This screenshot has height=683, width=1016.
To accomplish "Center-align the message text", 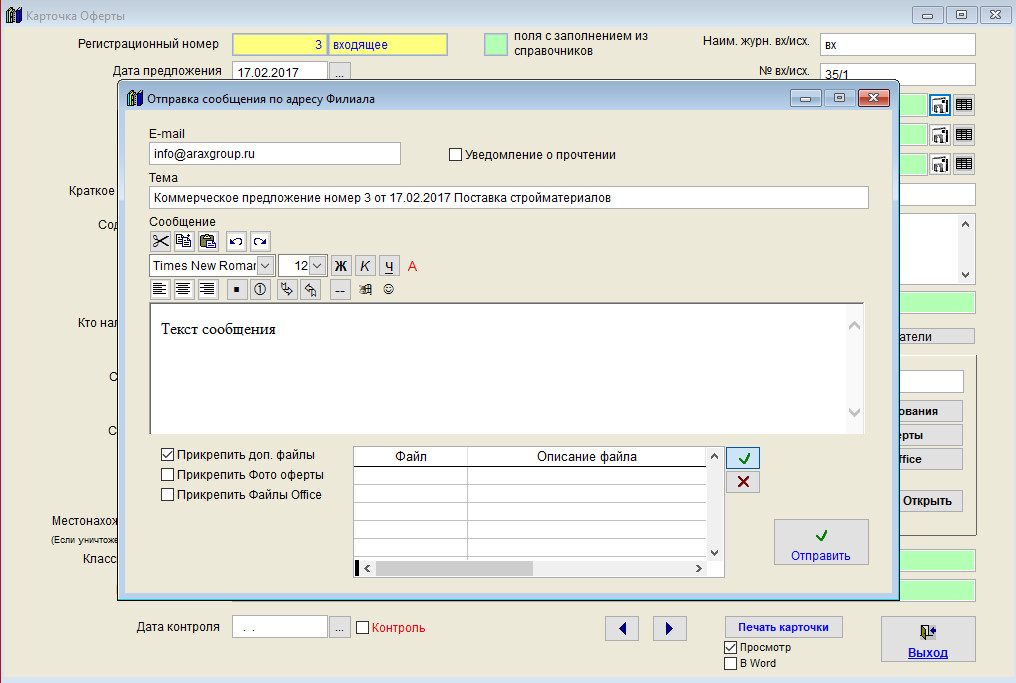I will [184, 290].
